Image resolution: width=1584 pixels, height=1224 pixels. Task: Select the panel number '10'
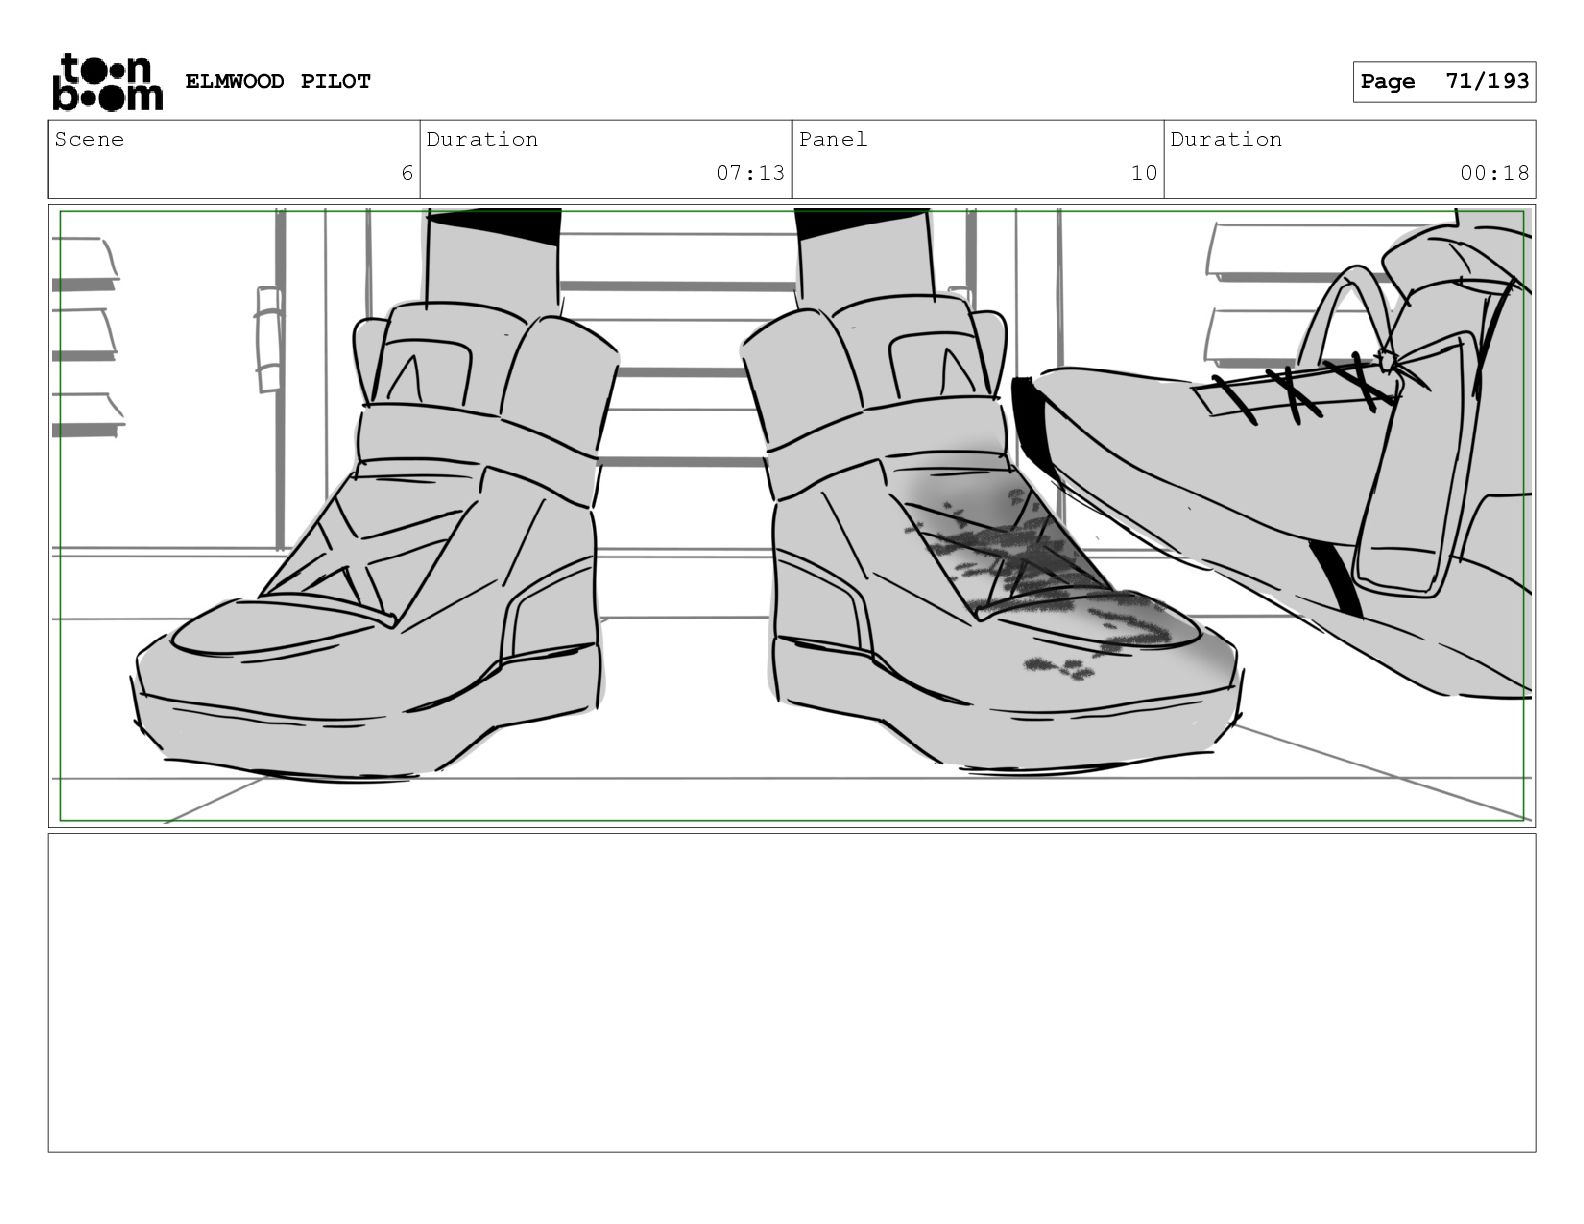(x=1144, y=173)
